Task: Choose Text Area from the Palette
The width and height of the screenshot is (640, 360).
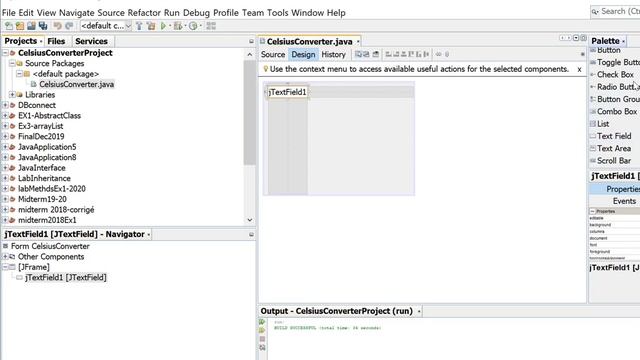Action: 614,149
